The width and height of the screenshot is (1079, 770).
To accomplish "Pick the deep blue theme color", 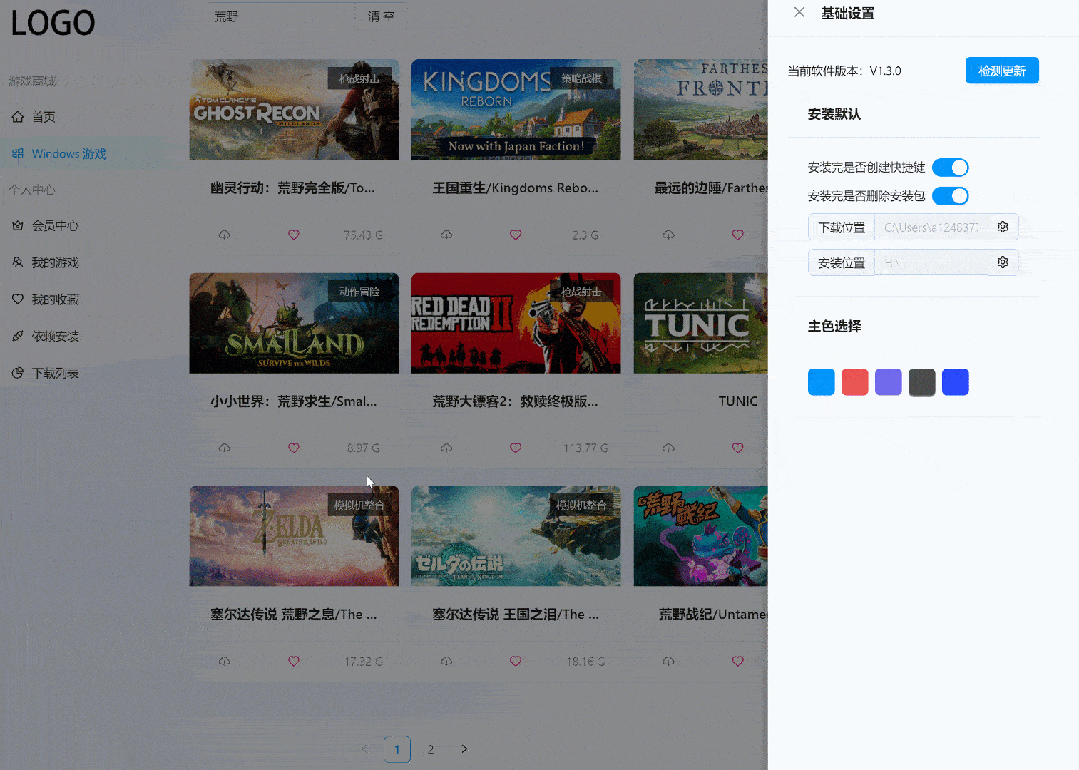I will pyautogui.click(x=955, y=382).
